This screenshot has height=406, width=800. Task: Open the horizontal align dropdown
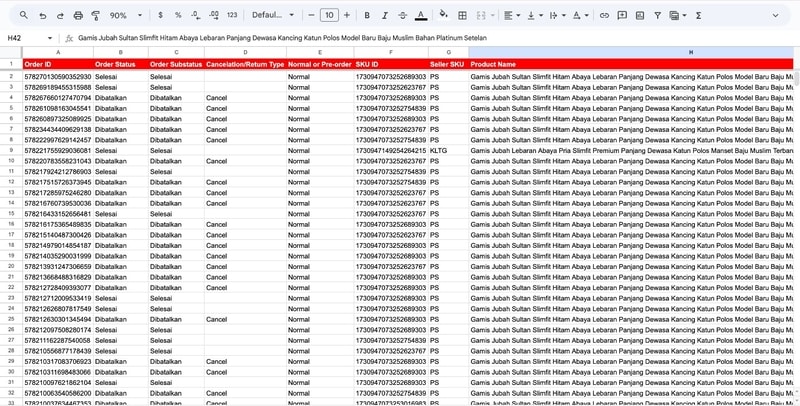tap(511, 16)
